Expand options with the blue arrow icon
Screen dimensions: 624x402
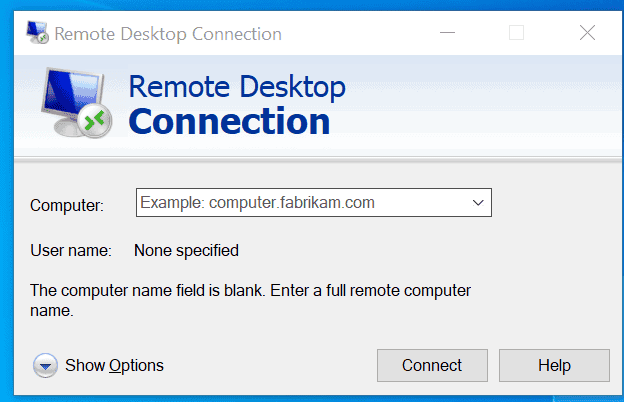tap(45, 365)
